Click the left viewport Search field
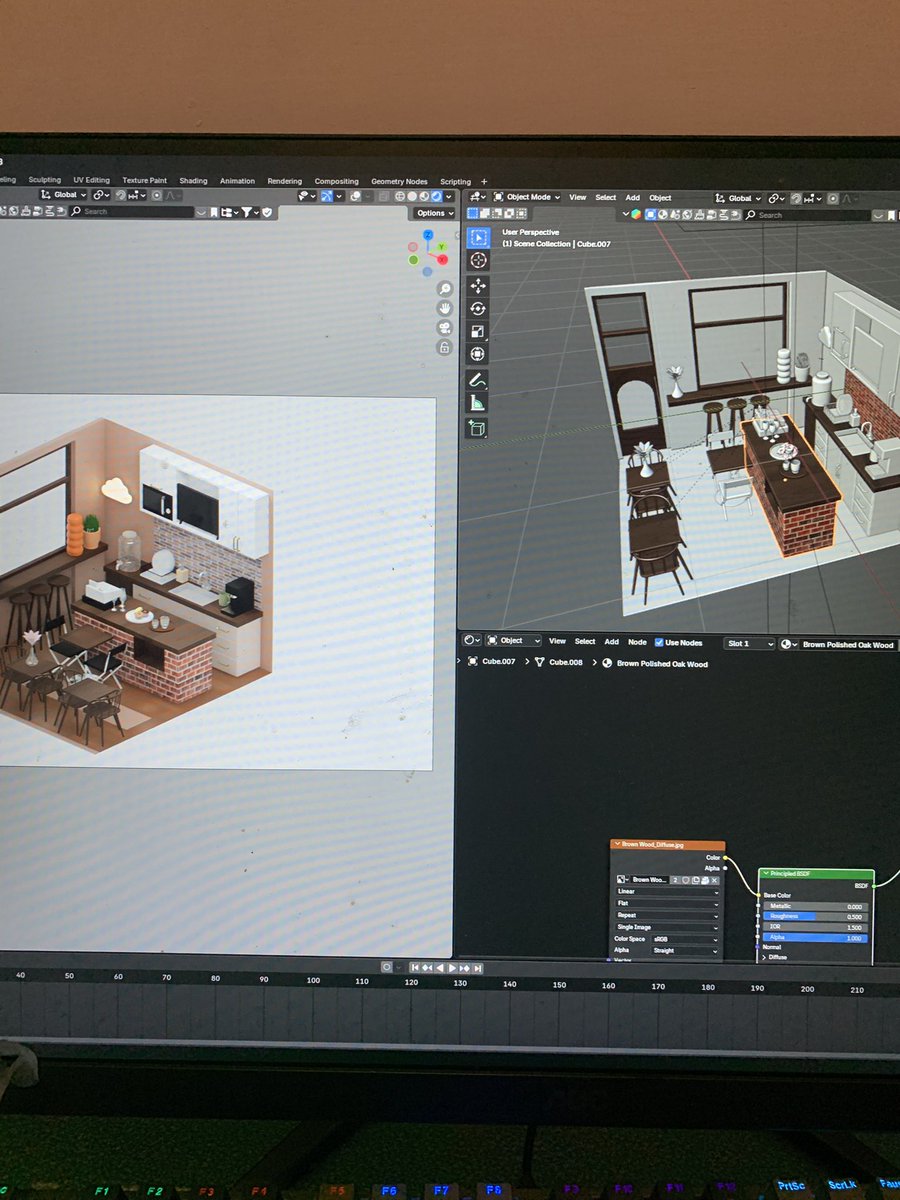Image resolution: width=900 pixels, height=1200 pixels. pos(133,212)
